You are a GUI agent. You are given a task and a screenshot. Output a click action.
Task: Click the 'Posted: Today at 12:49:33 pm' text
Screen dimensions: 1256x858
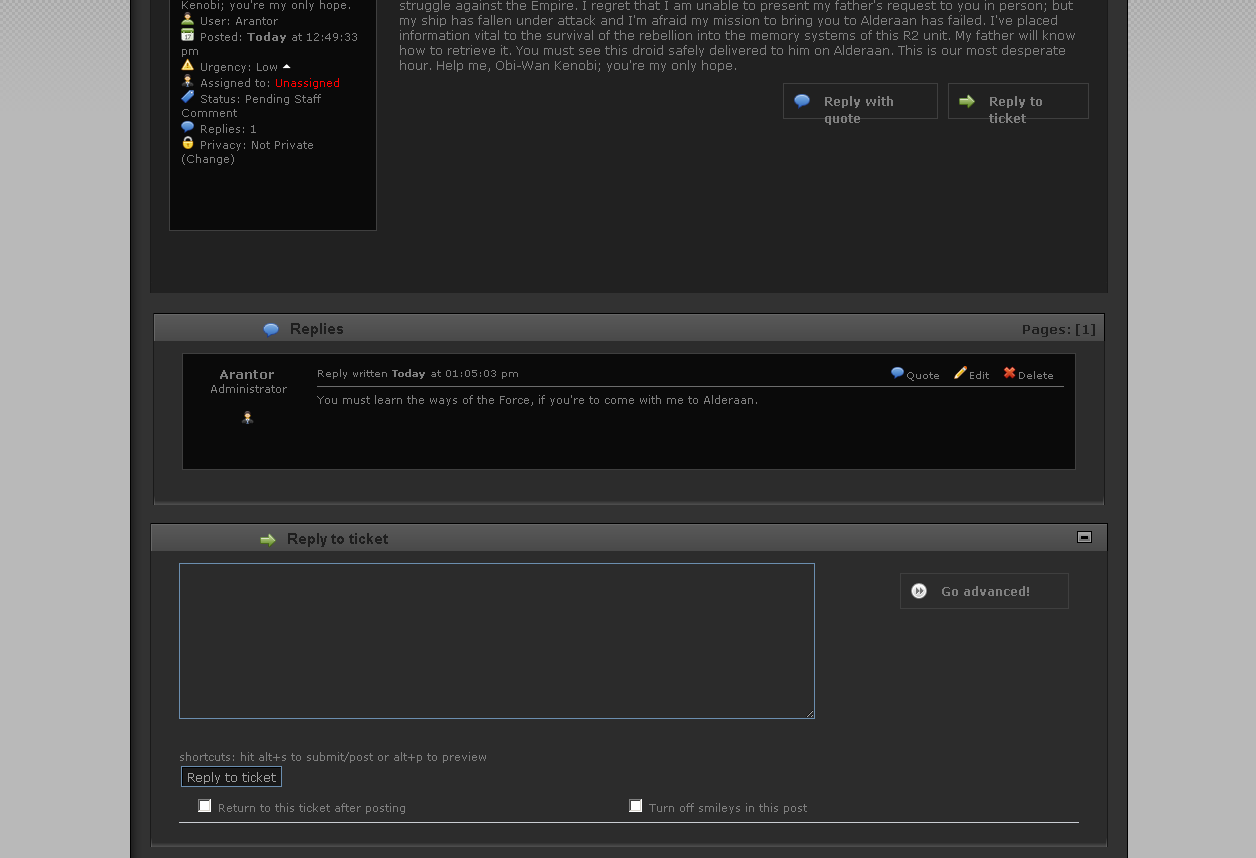[270, 44]
